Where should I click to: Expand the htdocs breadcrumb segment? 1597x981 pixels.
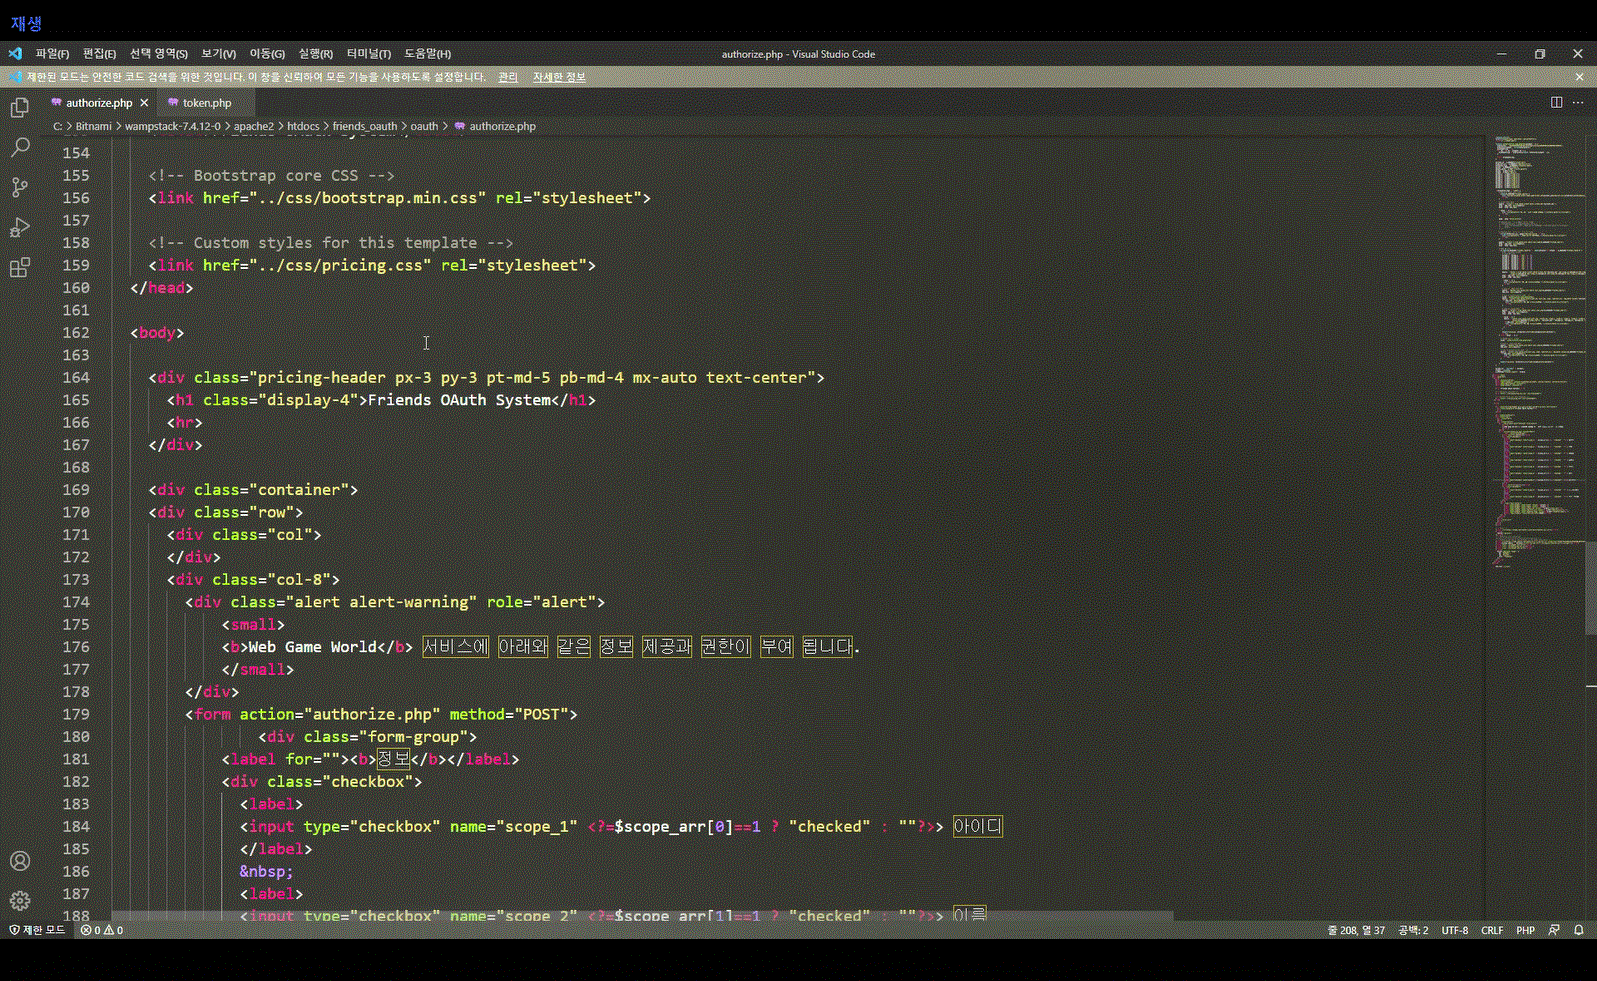[303, 126]
